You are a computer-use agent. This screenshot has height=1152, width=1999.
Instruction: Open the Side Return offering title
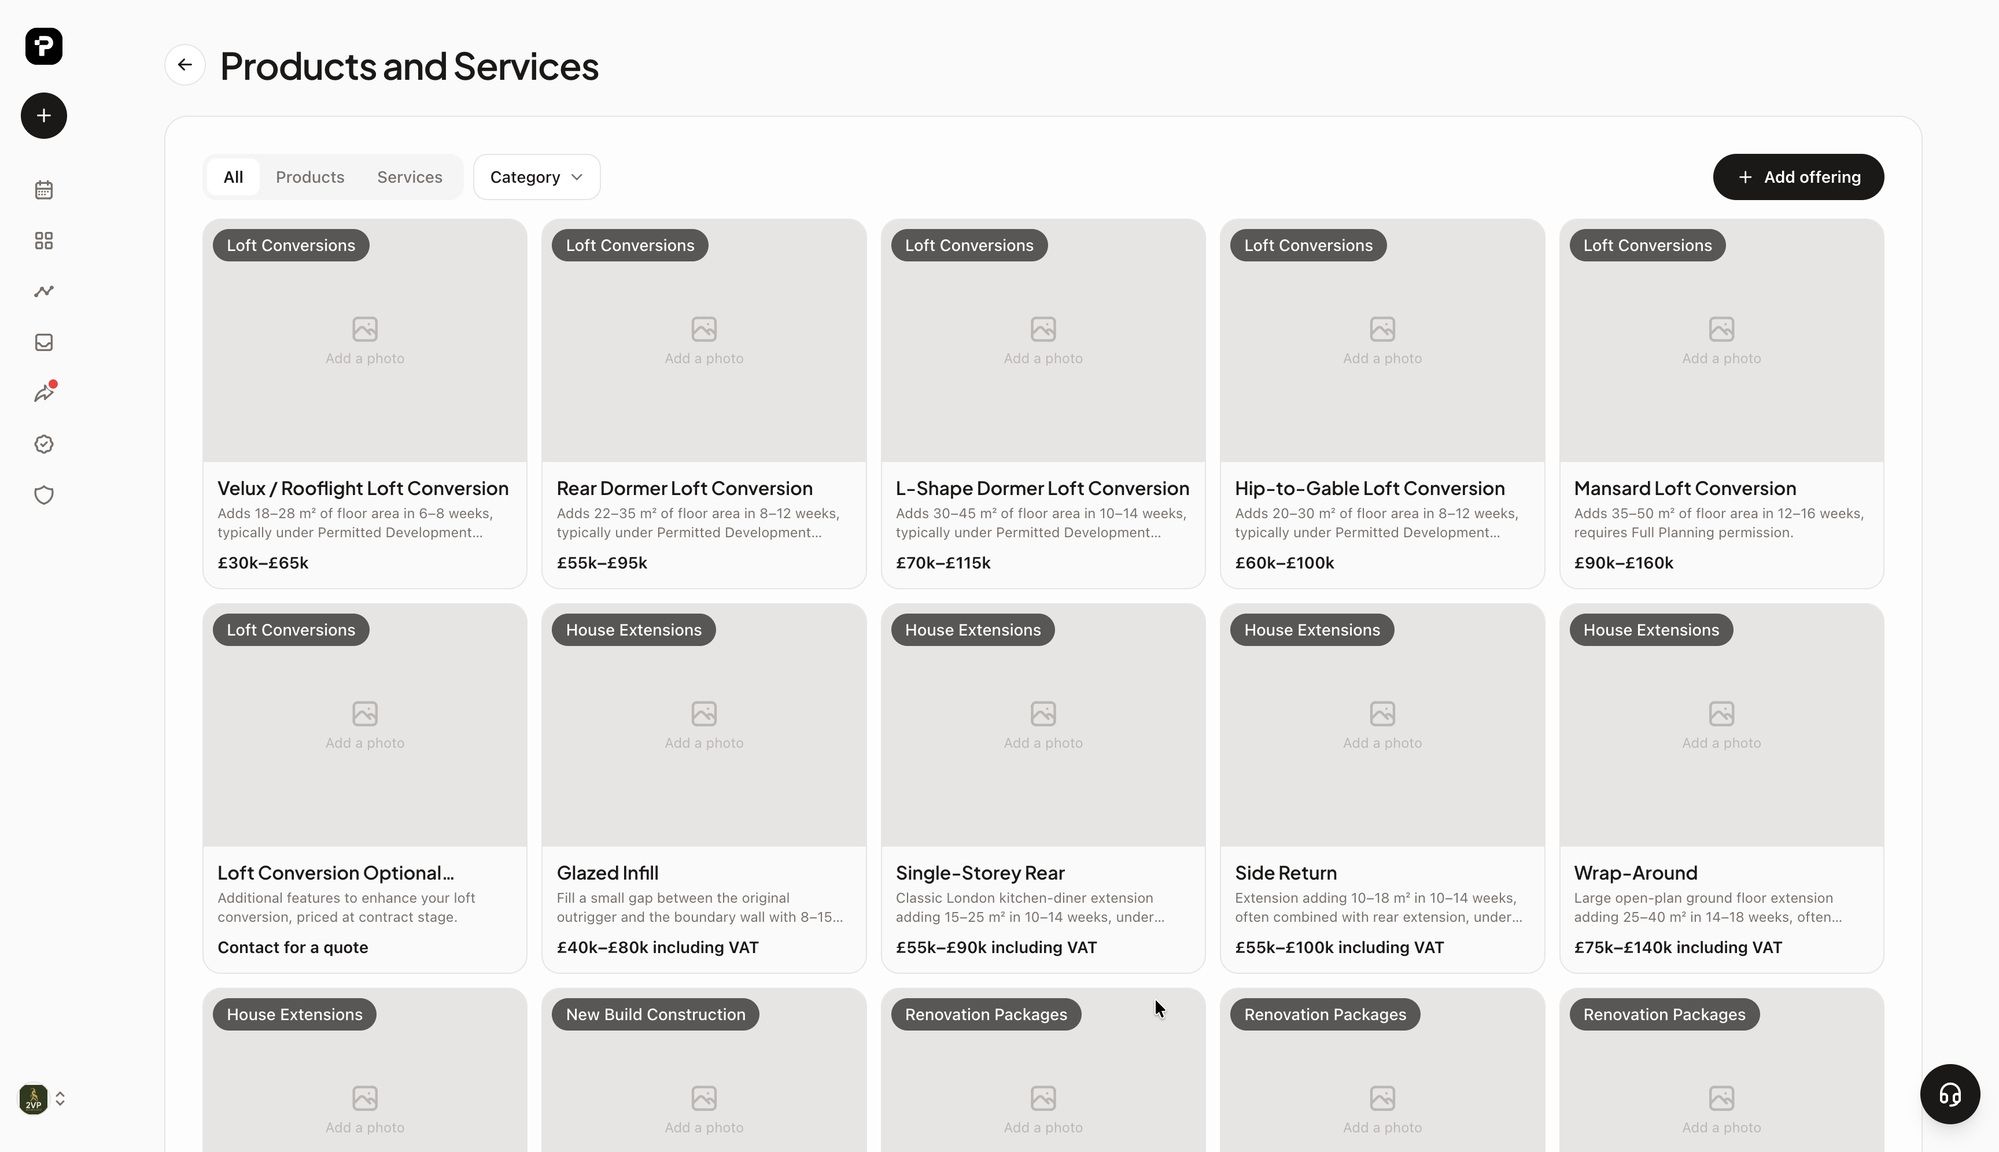pyautogui.click(x=1285, y=873)
